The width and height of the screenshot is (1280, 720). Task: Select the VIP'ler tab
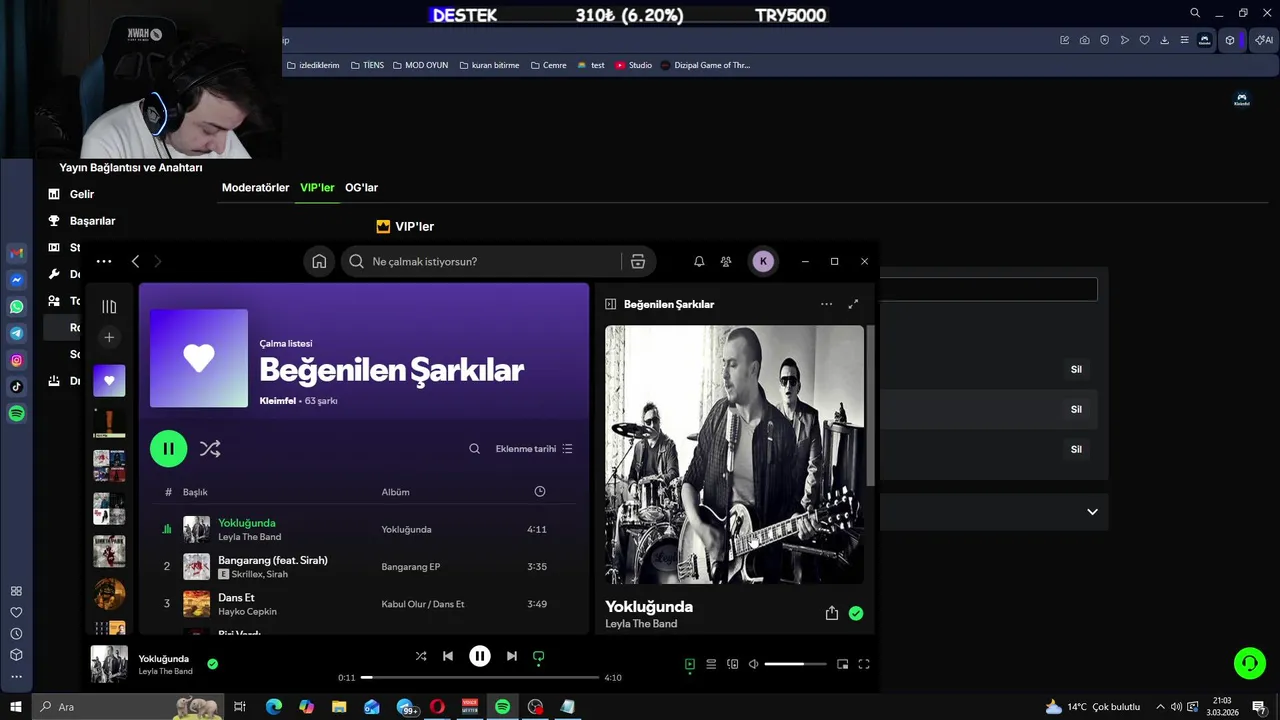(x=317, y=188)
